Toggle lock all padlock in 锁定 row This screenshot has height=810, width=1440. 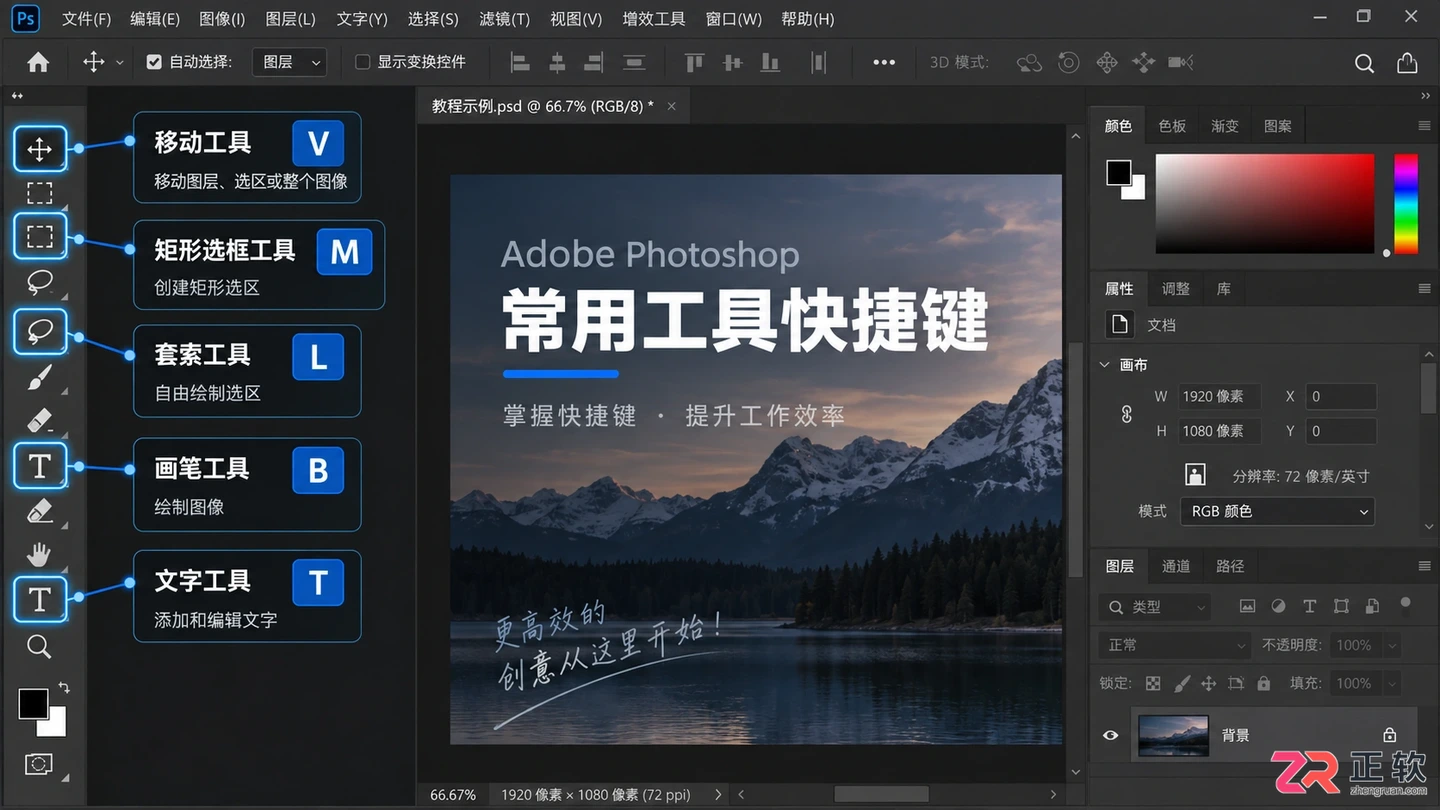(x=1263, y=683)
